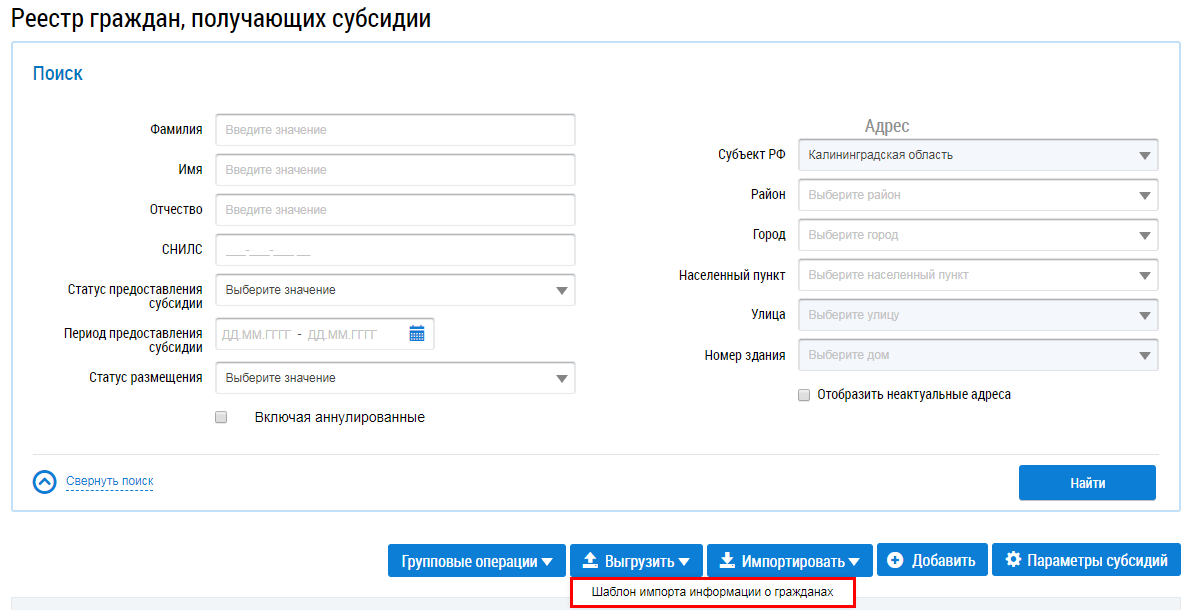
Task: Tick "Отобразить неактуальные адреса" checkbox
Action: (x=803, y=395)
